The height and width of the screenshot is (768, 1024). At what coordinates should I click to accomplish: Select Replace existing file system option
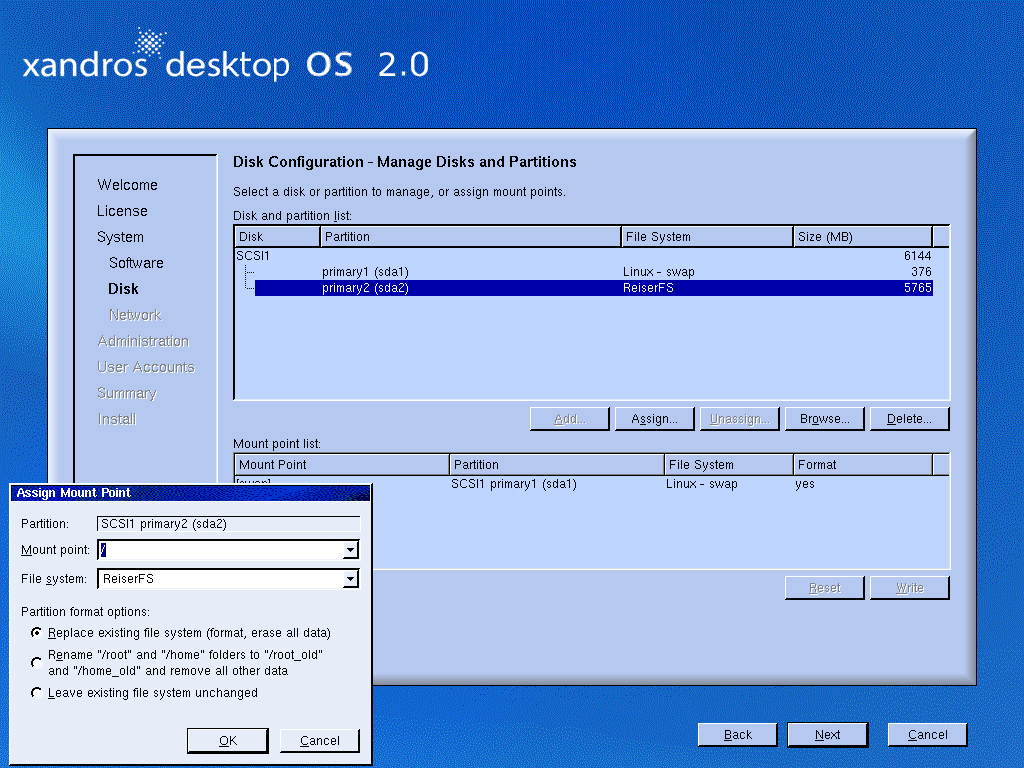(x=37, y=633)
